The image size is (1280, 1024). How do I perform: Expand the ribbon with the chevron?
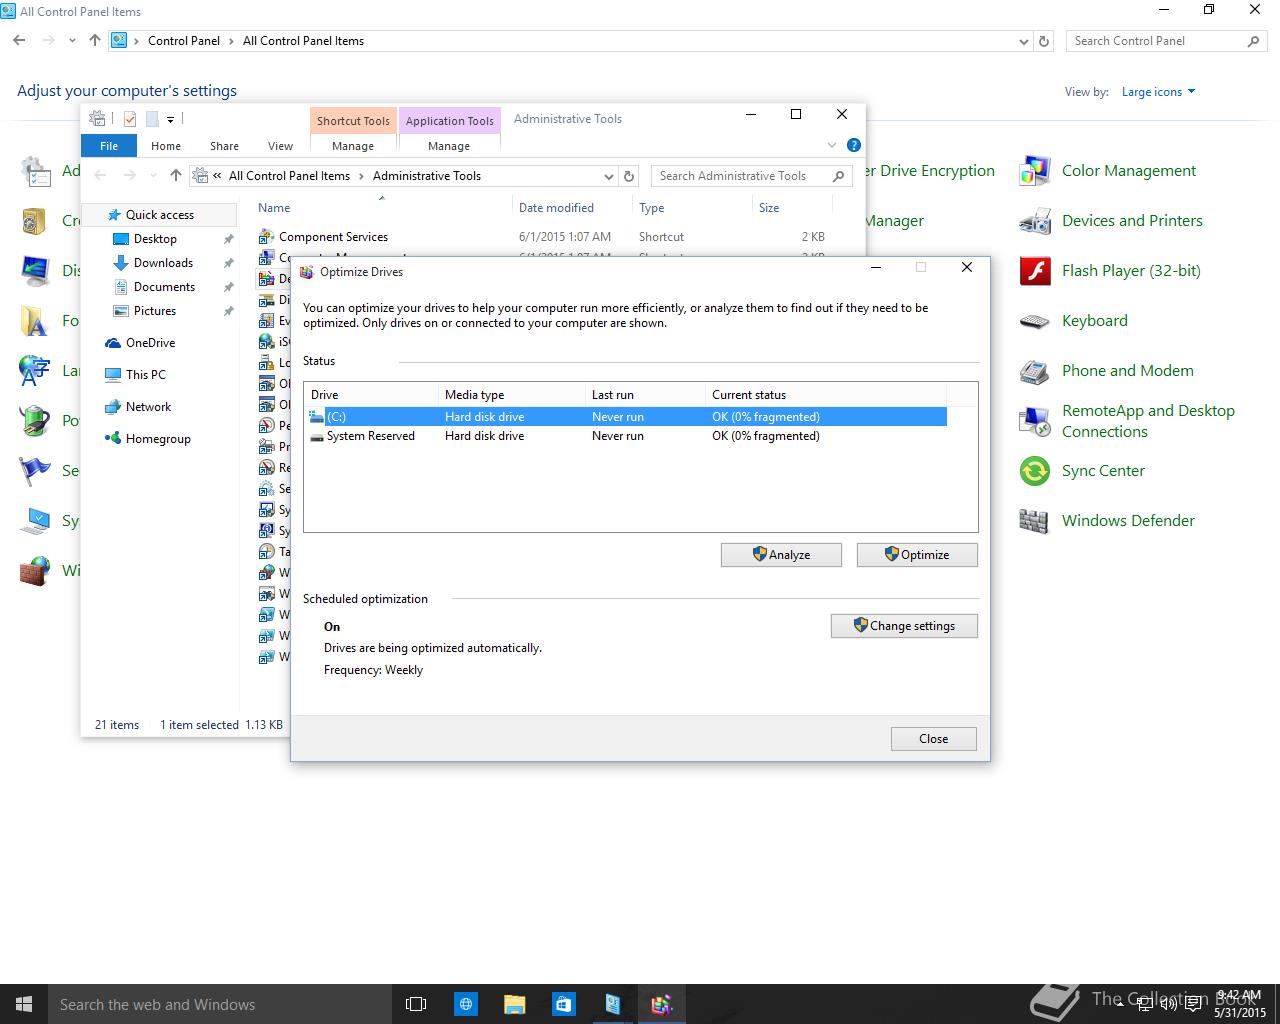point(832,145)
